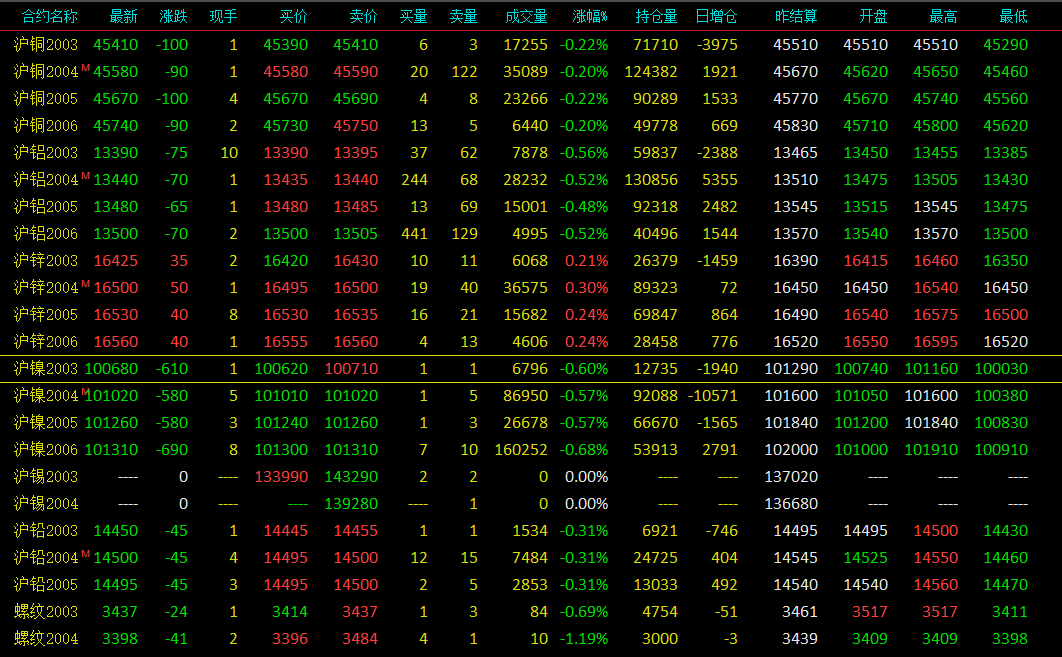
Task: Select the 沪铅2003 contract name
Action: tap(46, 531)
